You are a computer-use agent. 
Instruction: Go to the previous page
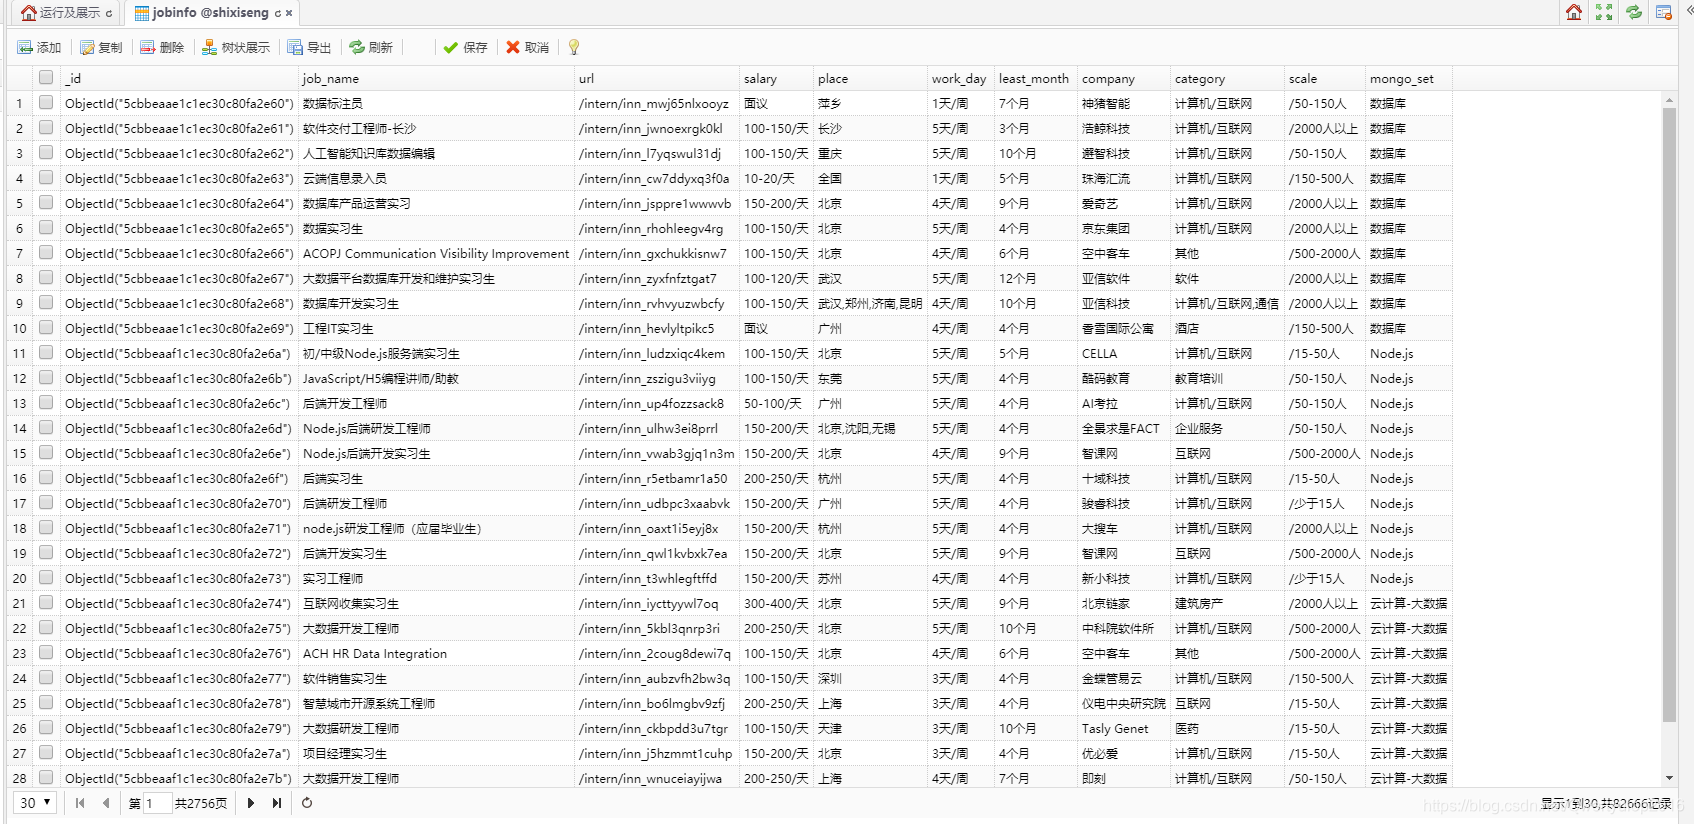106,803
